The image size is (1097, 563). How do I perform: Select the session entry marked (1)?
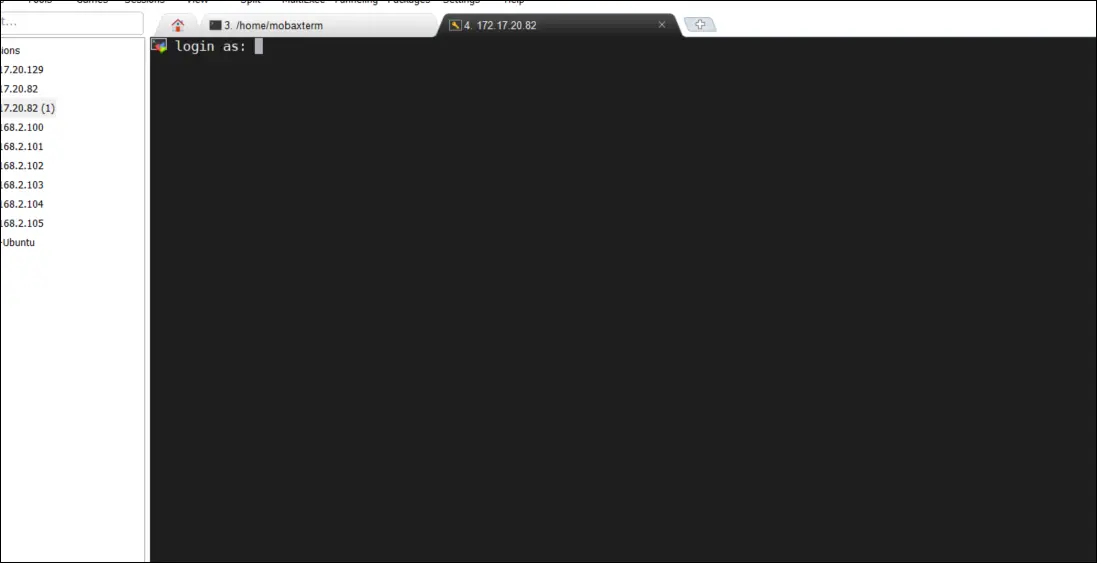click(x=27, y=108)
